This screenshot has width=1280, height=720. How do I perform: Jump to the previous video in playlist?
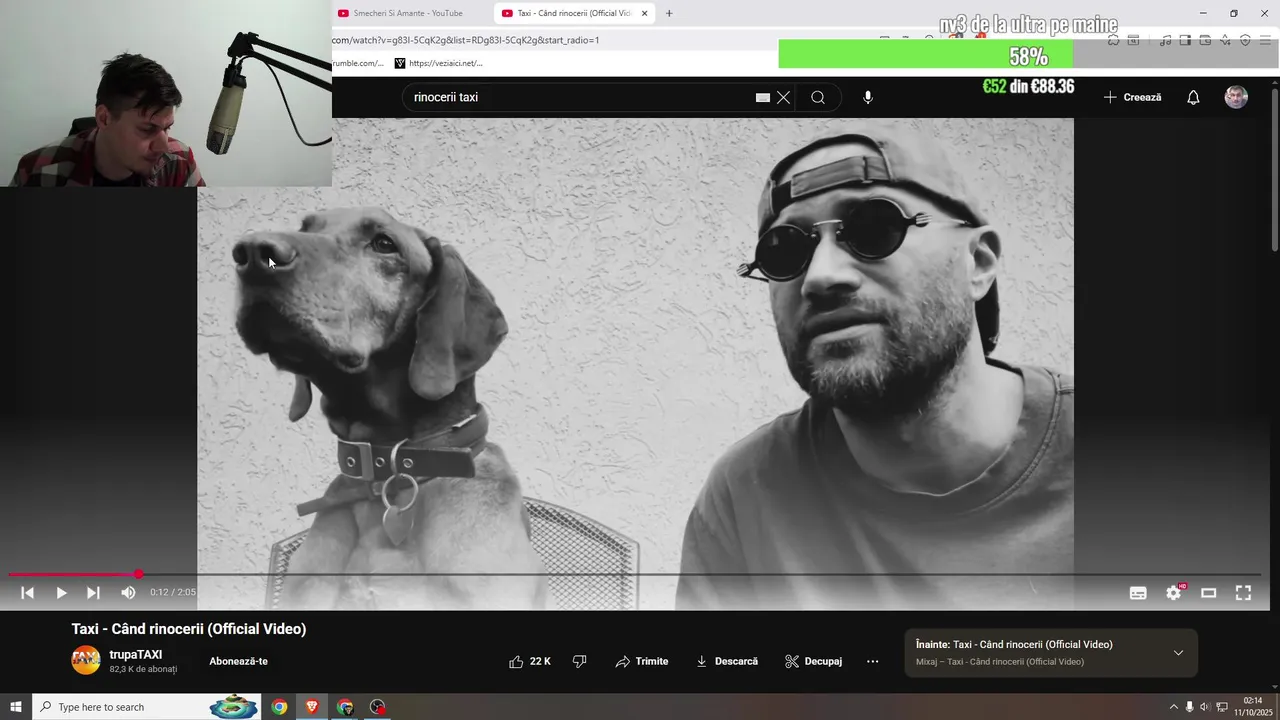coord(27,593)
